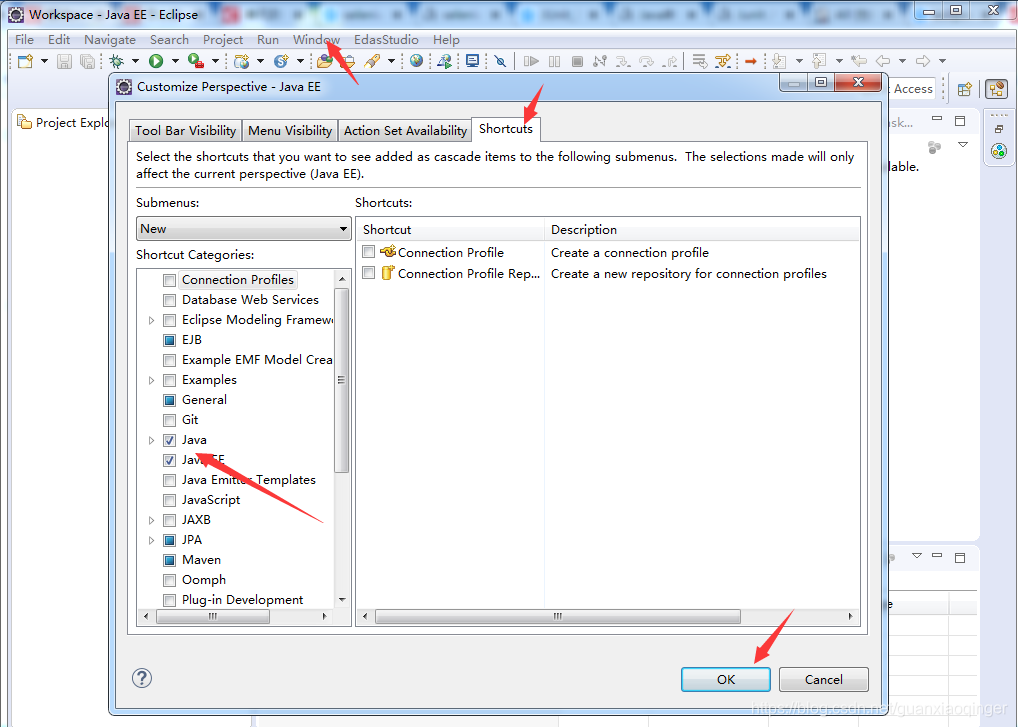Uncheck the Java EE category checkbox
This screenshot has height=727, width=1018.
pos(169,460)
